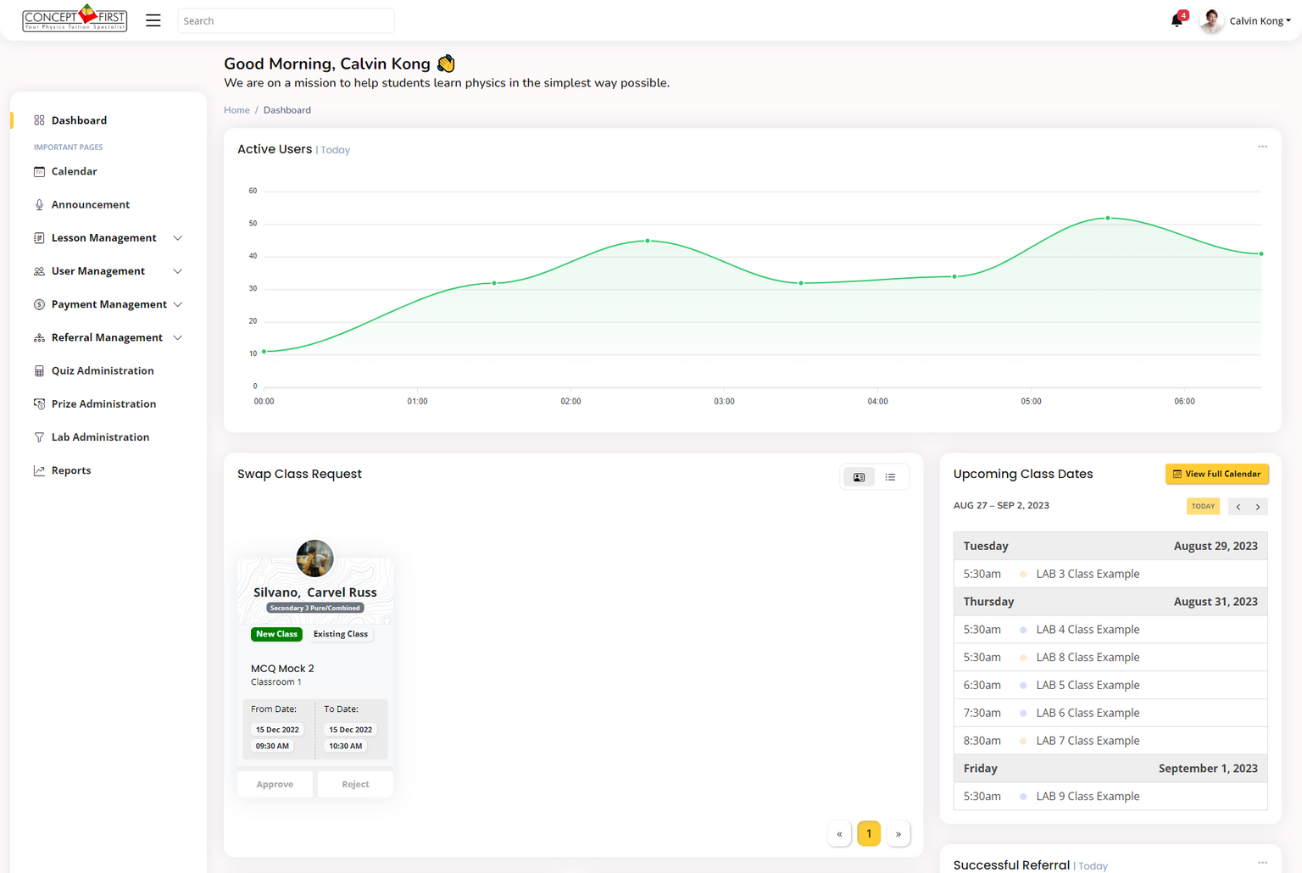Click the Quiz Administration icon
The width and height of the screenshot is (1302, 873).
tap(39, 371)
